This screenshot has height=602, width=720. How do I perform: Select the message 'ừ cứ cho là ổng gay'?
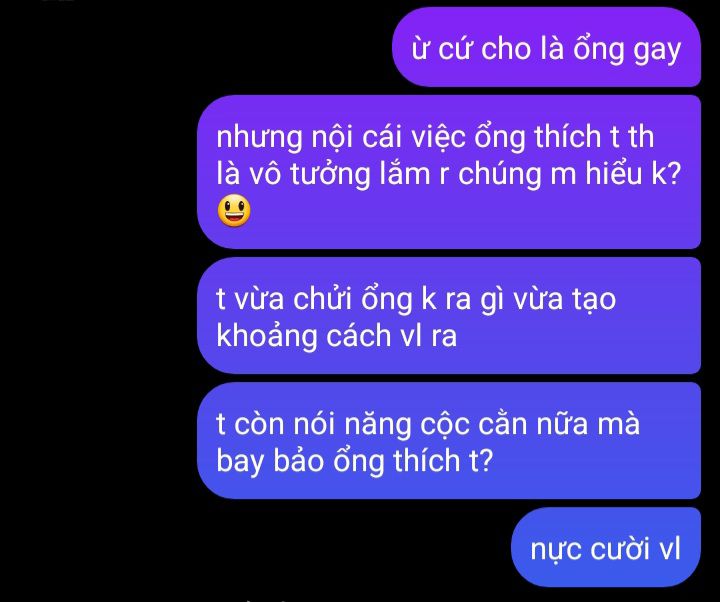(x=546, y=47)
